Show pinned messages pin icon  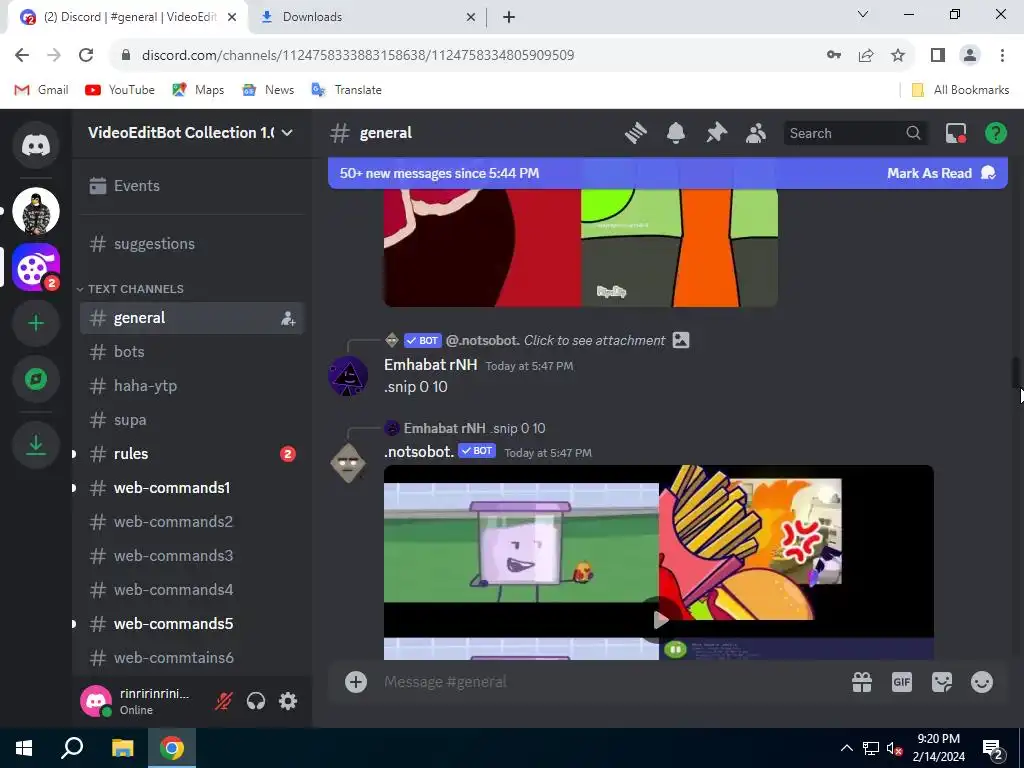click(x=716, y=133)
